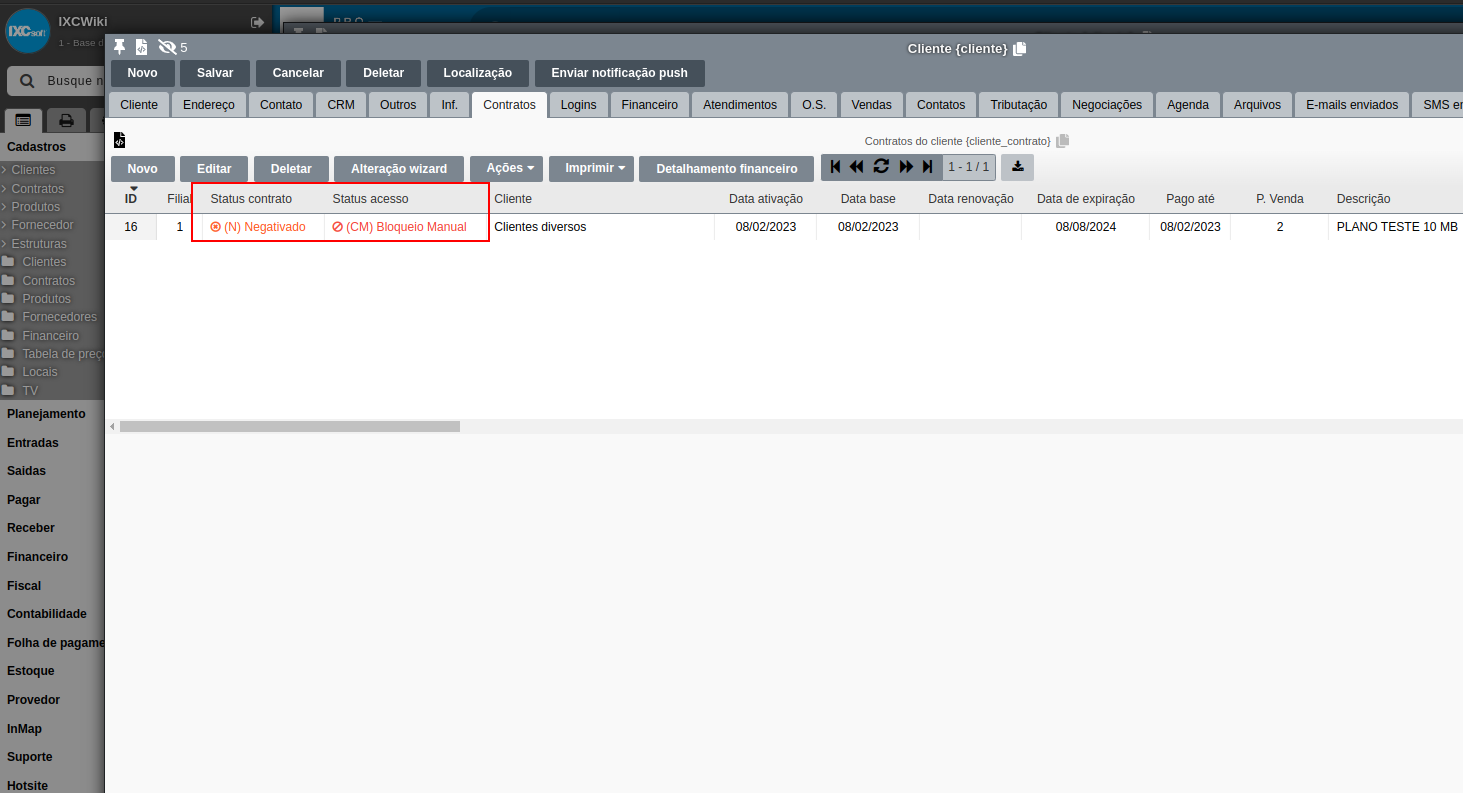Click the IXCsoft logo
Image resolution: width=1463 pixels, height=793 pixels.
point(28,30)
